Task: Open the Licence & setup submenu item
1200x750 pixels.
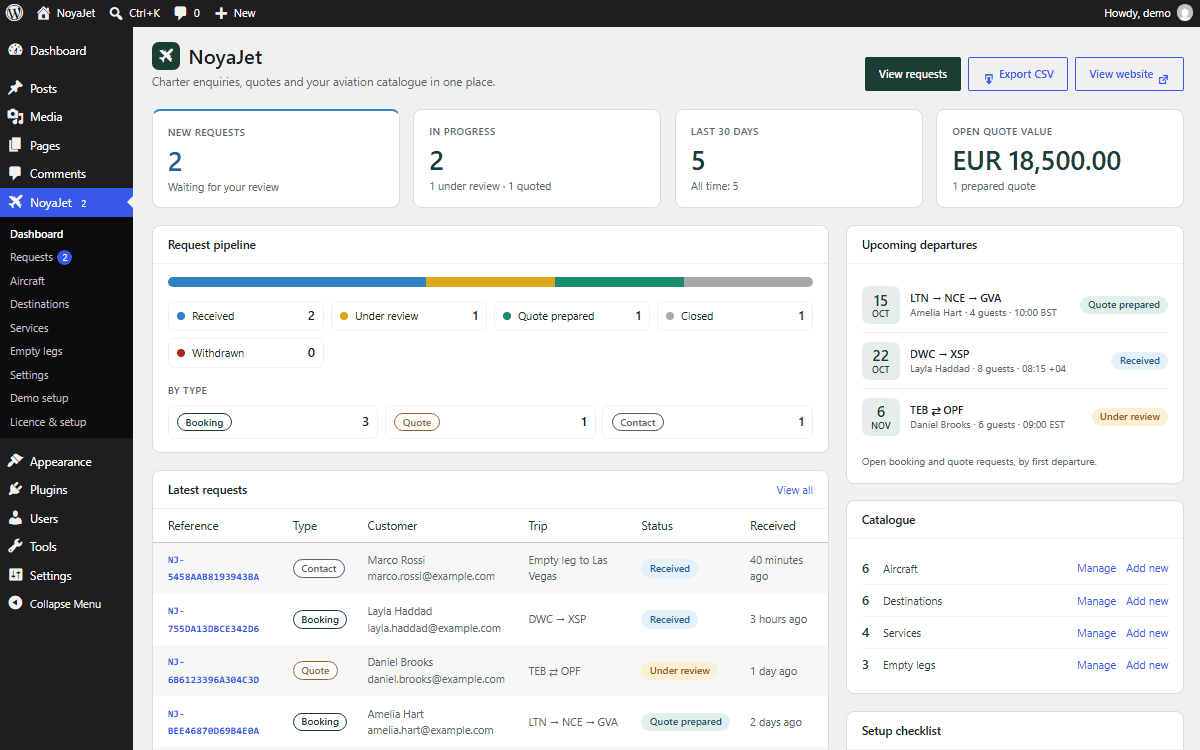Action: pyautogui.click(x=48, y=422)
